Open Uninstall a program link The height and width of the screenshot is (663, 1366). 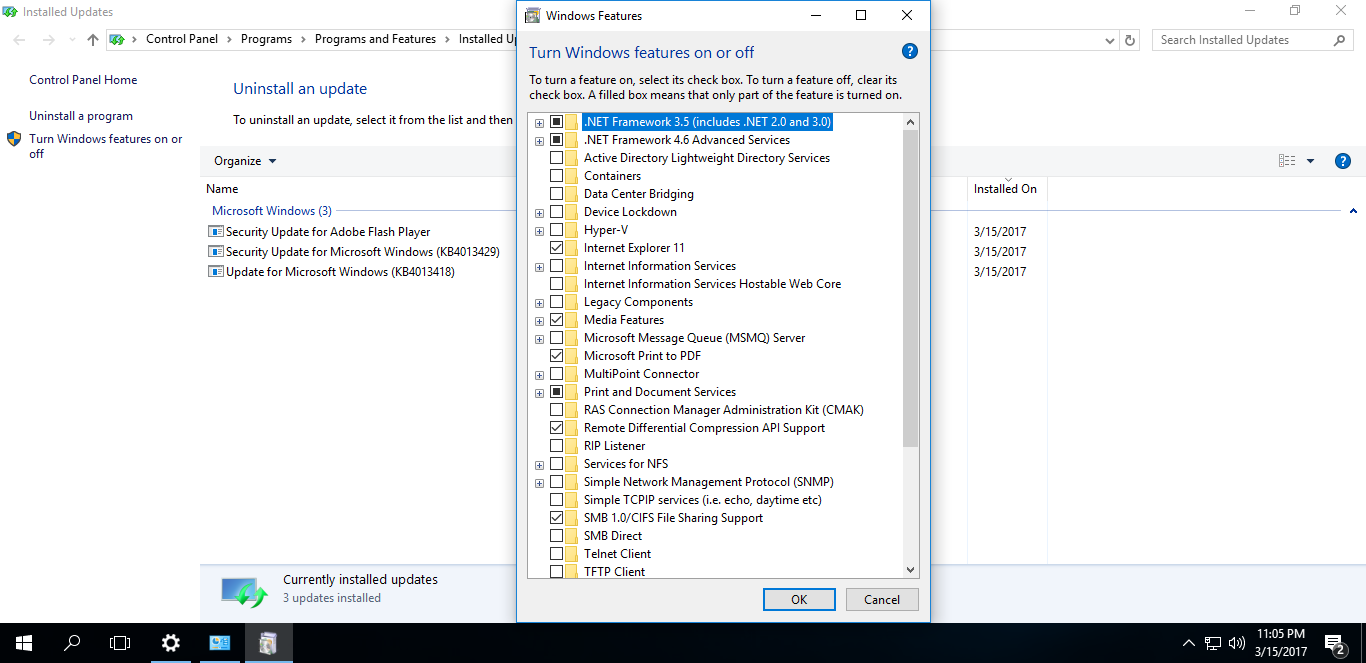pyautogui.click(x=81, y=116)
